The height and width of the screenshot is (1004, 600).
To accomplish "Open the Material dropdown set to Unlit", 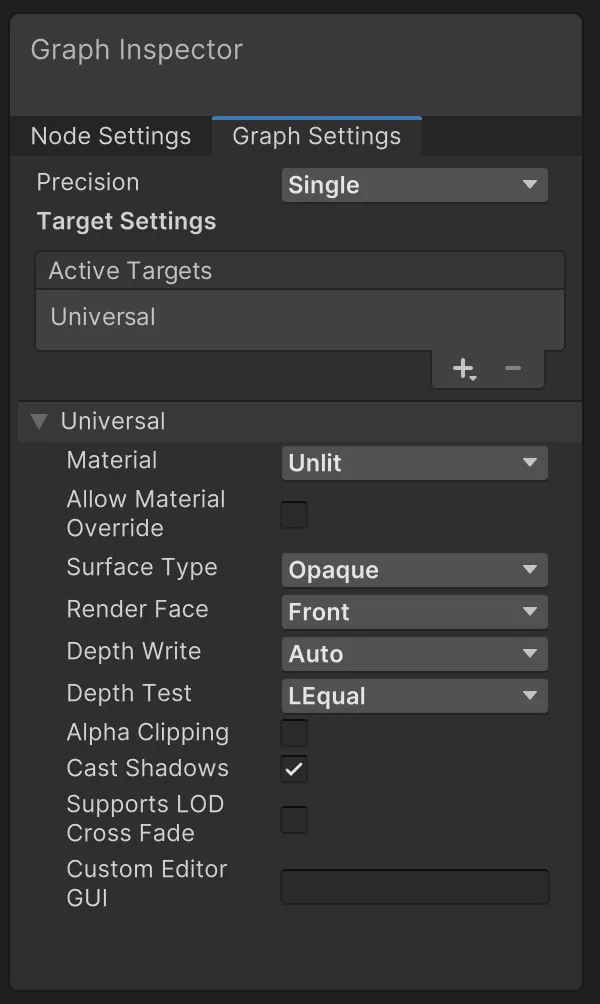I will [x=414, y=463].
